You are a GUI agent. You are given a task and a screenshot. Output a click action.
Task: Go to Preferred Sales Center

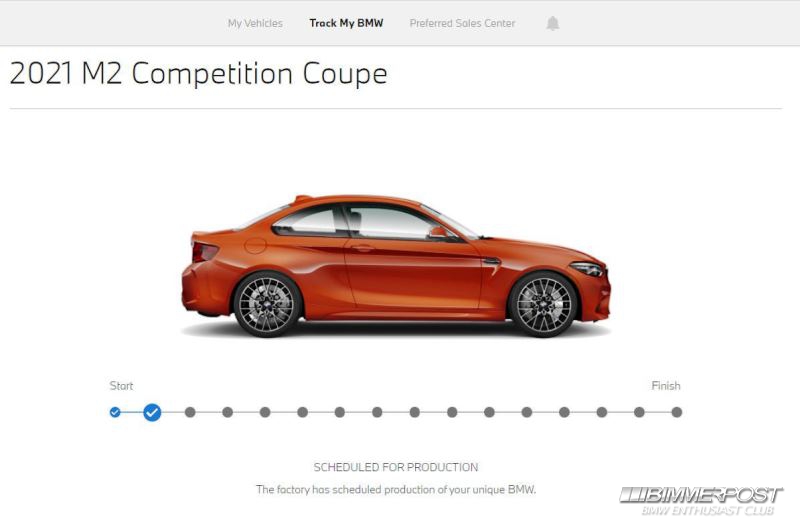click(x=462, y=23)
